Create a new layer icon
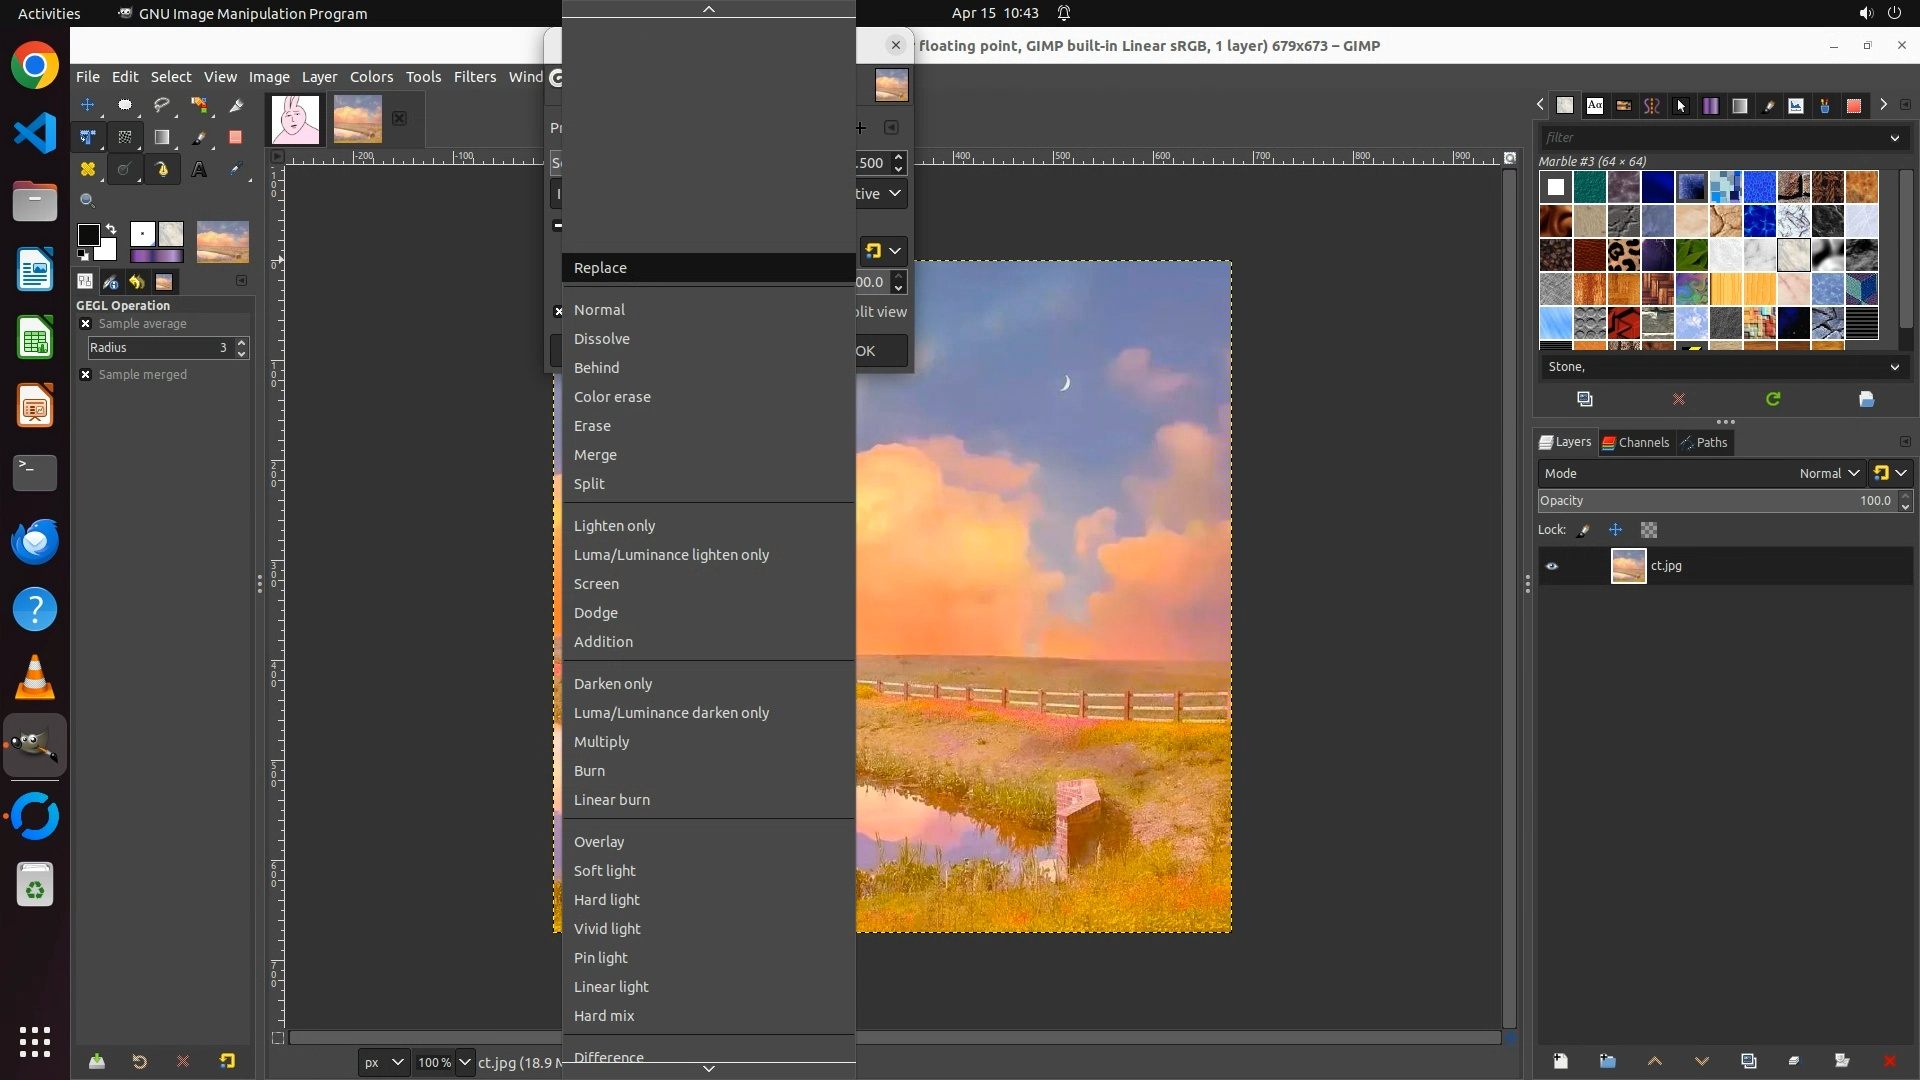1920x1080 pixels. click(1560, 1061)
